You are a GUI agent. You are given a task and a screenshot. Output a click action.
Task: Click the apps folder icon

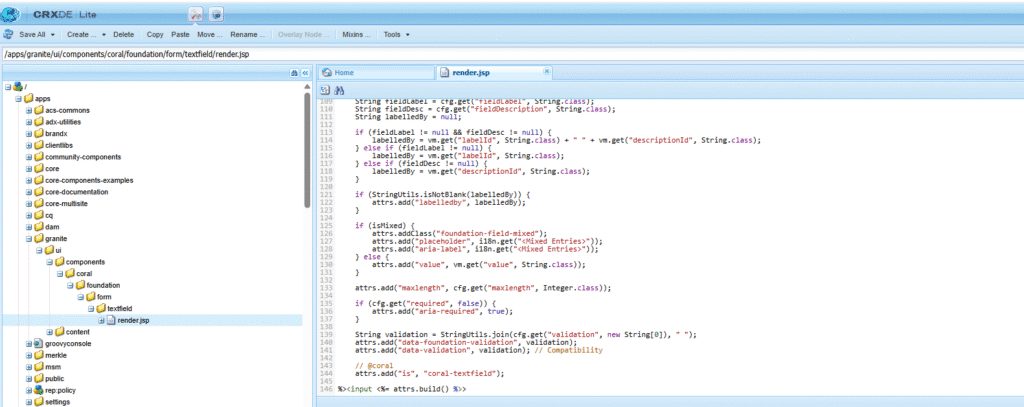pyautogui.click(x=29, y=99)
